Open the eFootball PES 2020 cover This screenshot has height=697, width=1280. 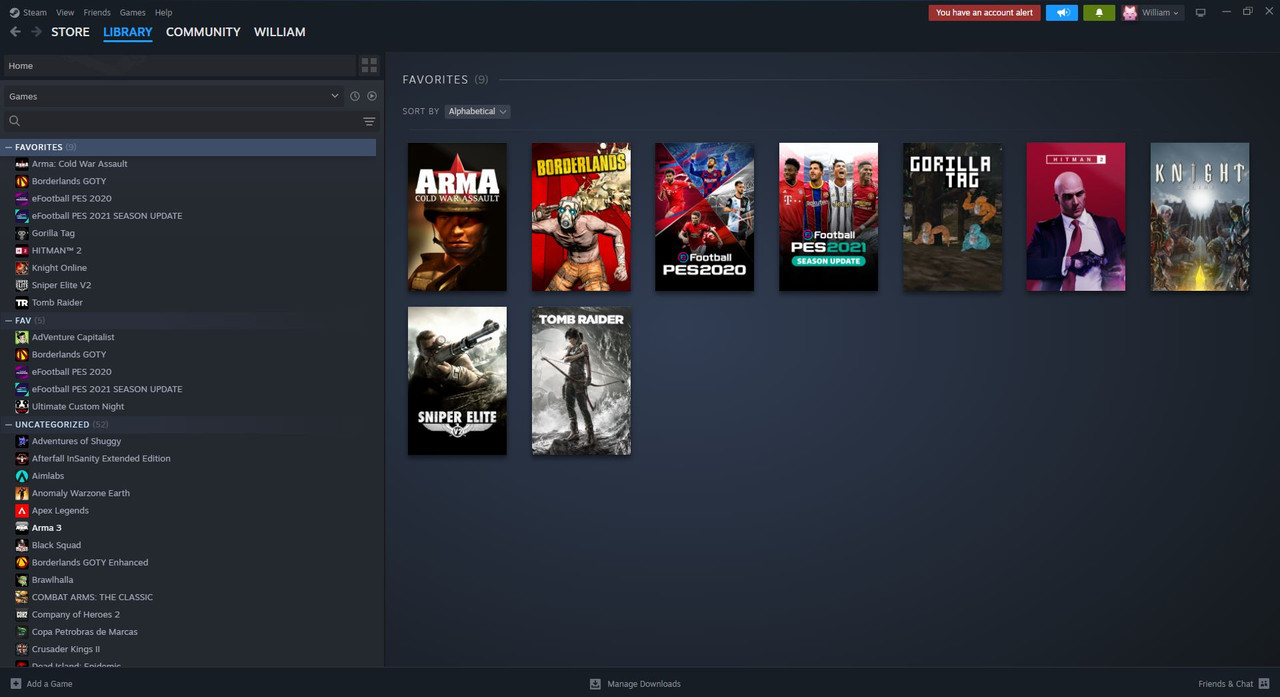coord(705,217)
